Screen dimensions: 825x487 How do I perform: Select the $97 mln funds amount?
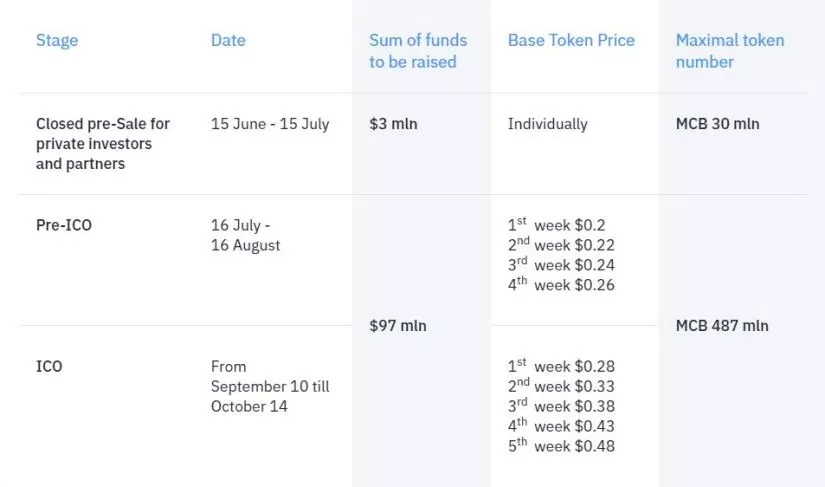(x=398, y=326)
